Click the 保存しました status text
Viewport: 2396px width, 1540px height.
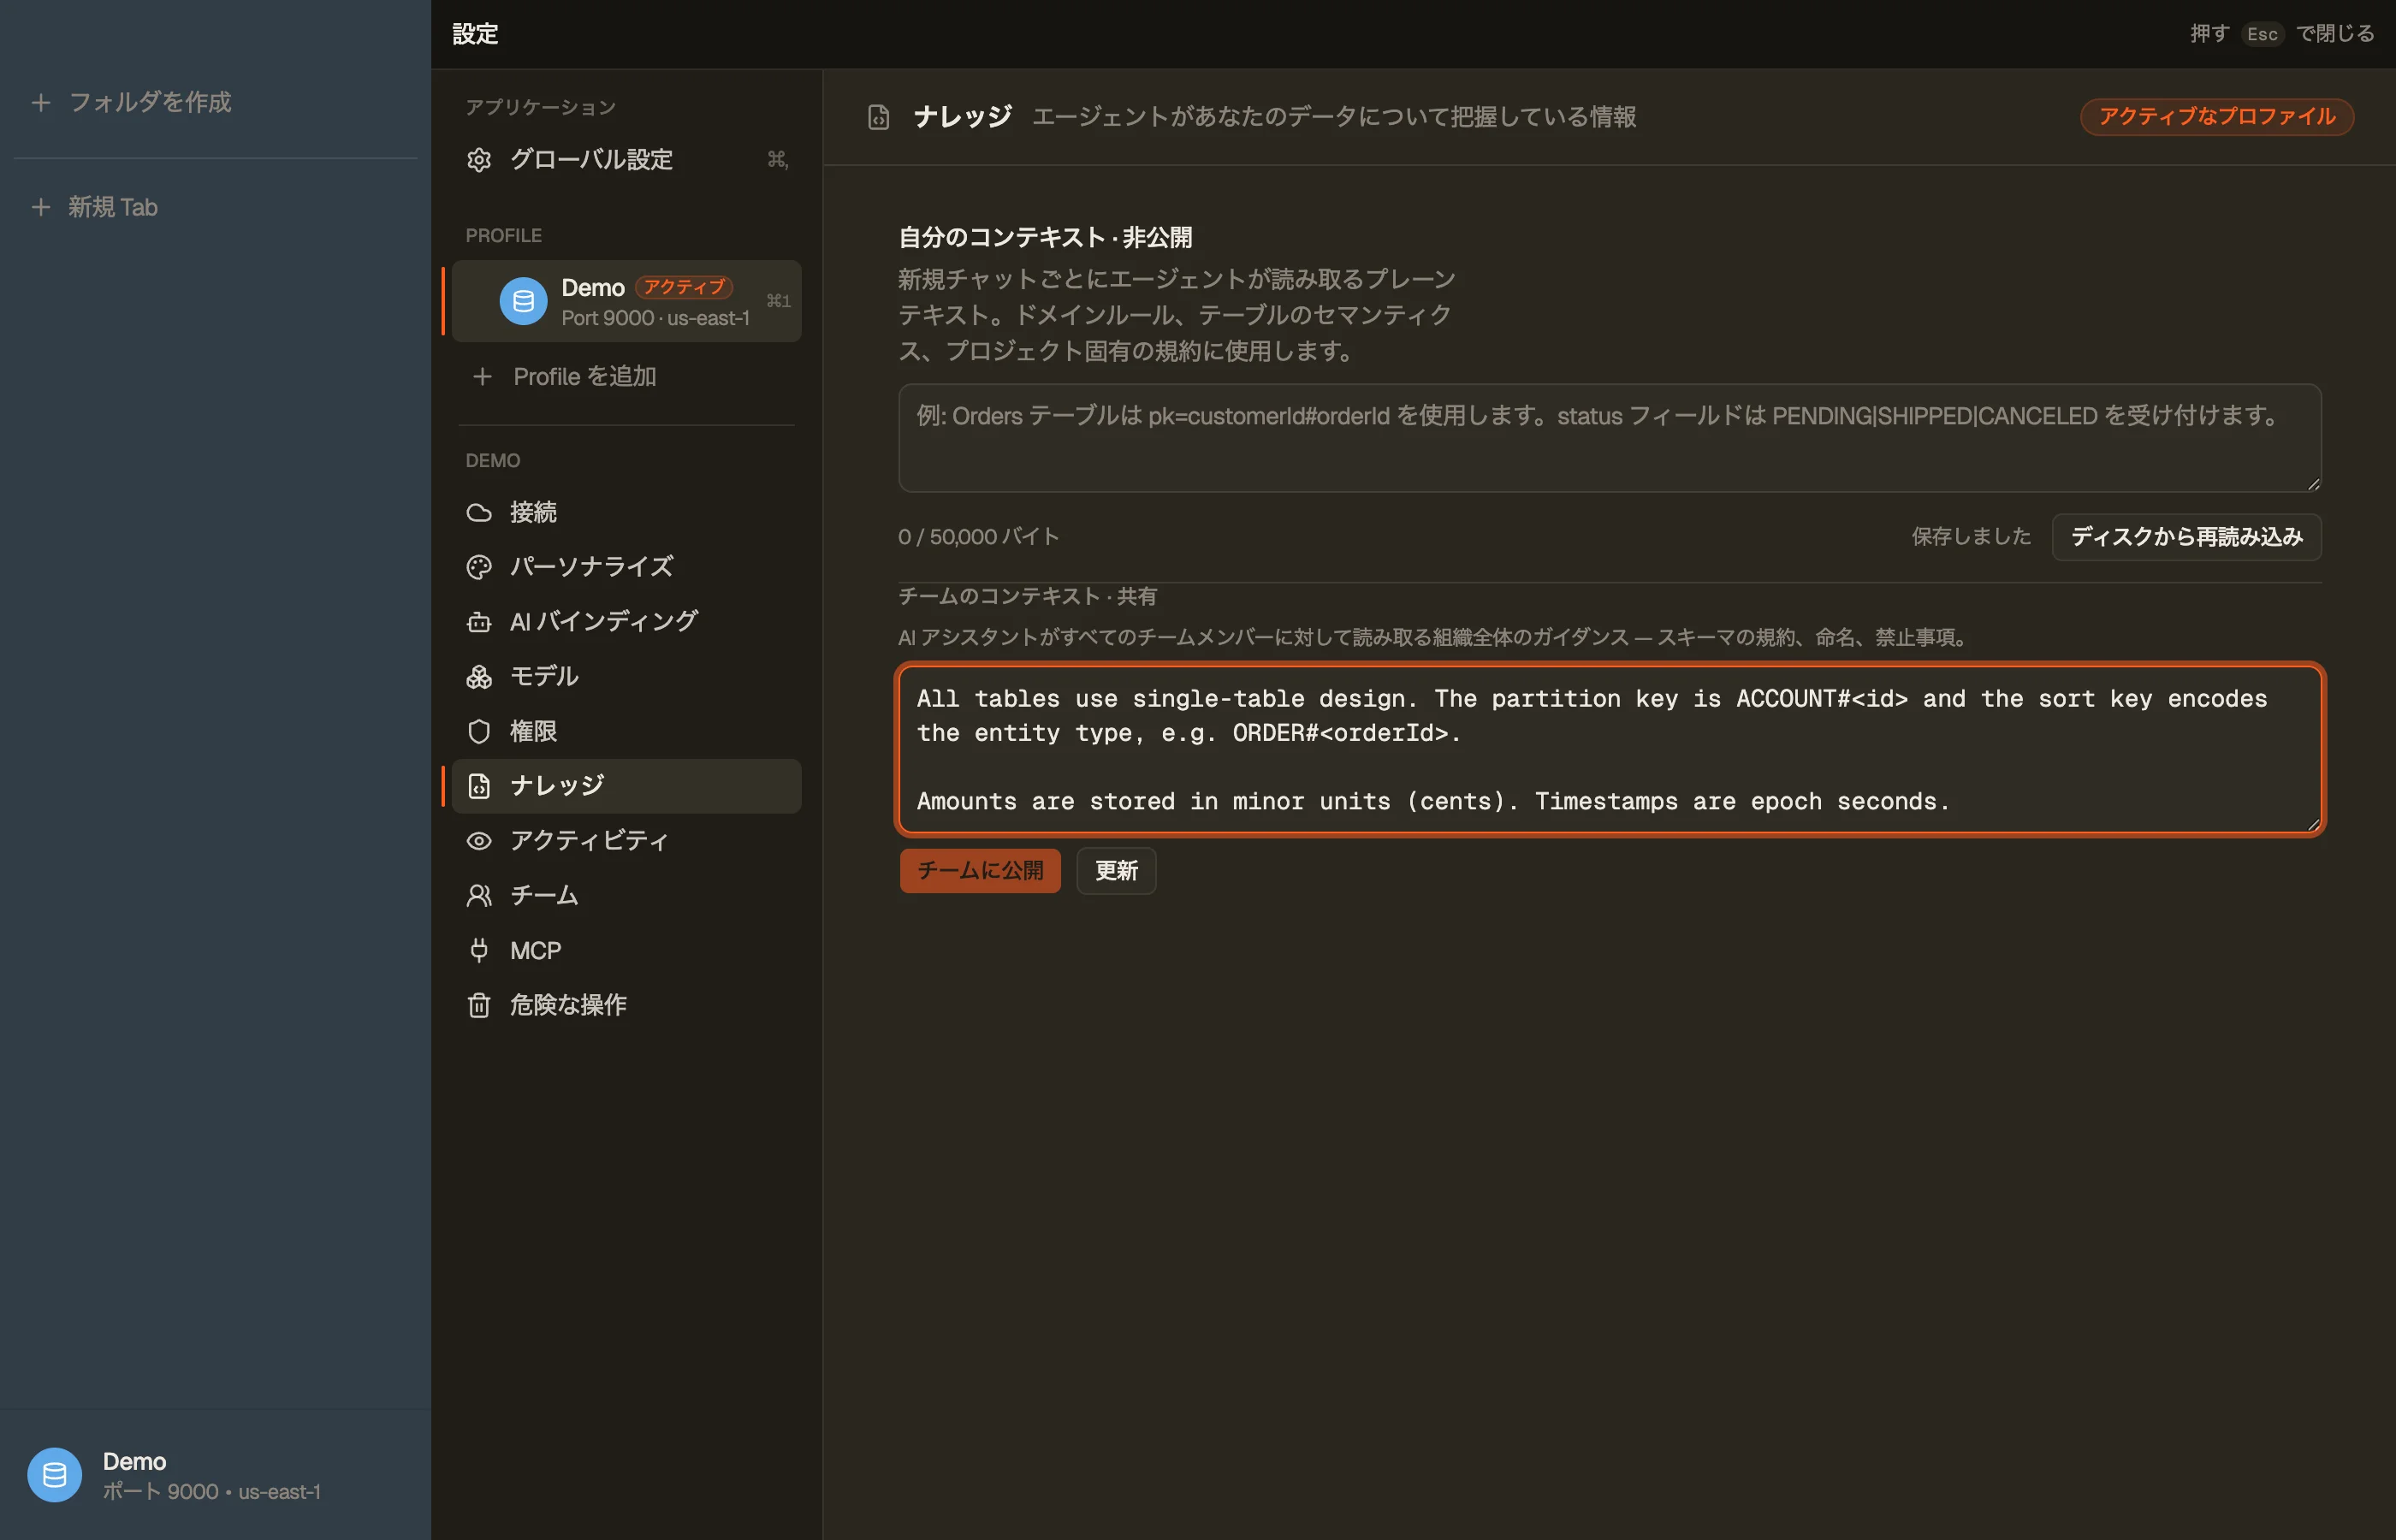(x=1971, y=537)
